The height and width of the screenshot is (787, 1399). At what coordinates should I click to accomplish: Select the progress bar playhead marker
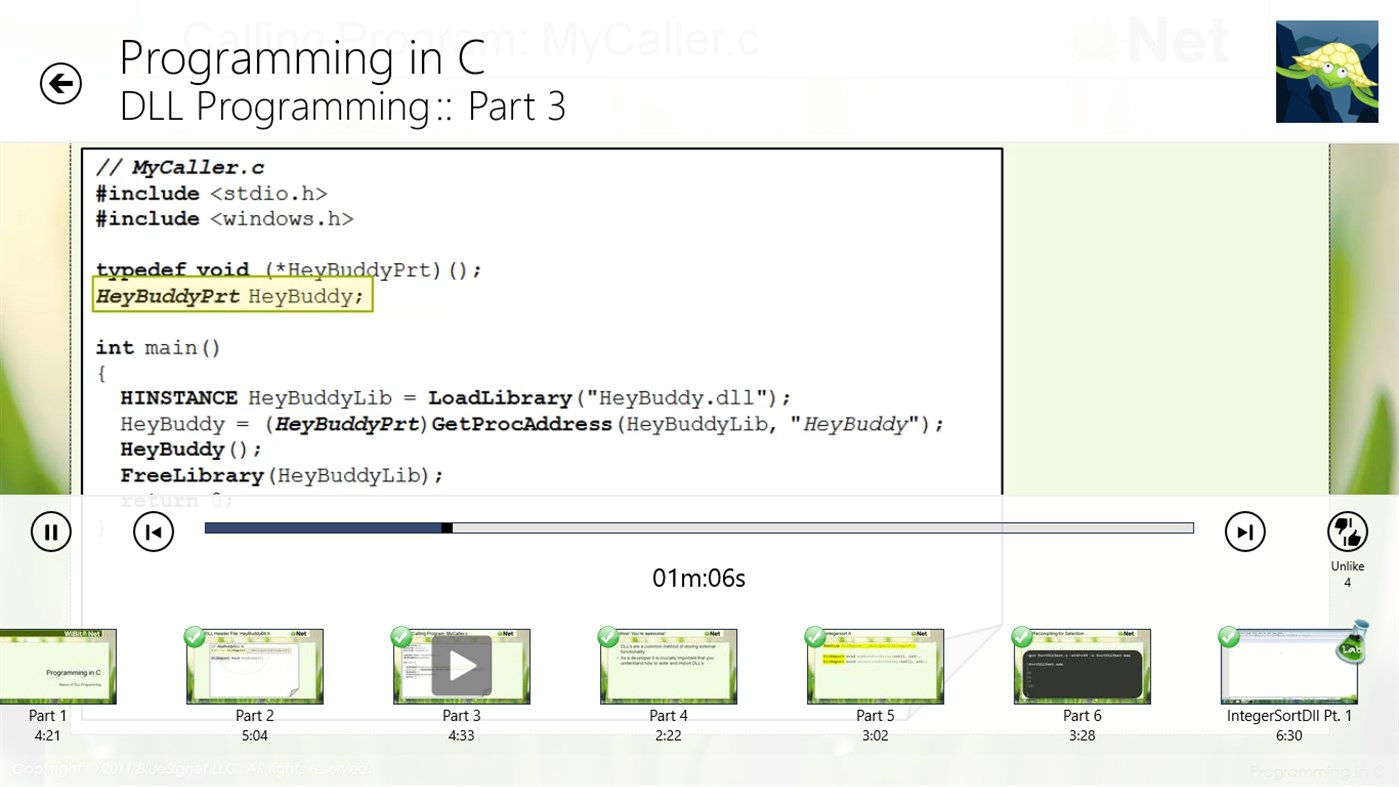[x=447, y=528]
